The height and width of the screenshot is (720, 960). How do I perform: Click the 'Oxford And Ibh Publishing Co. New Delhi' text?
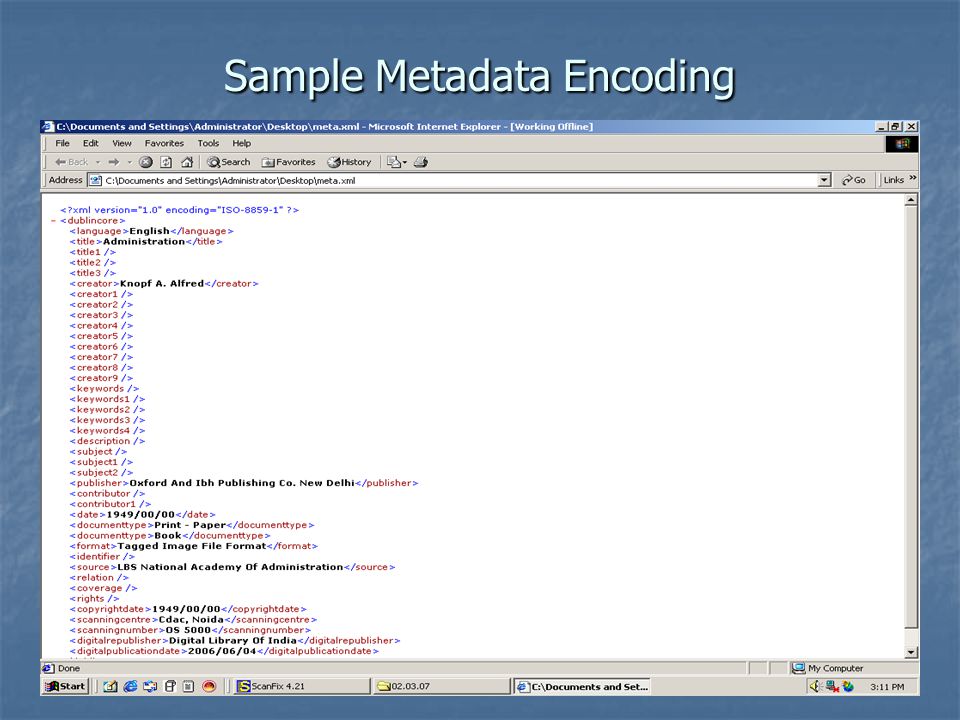pos(242,483)
